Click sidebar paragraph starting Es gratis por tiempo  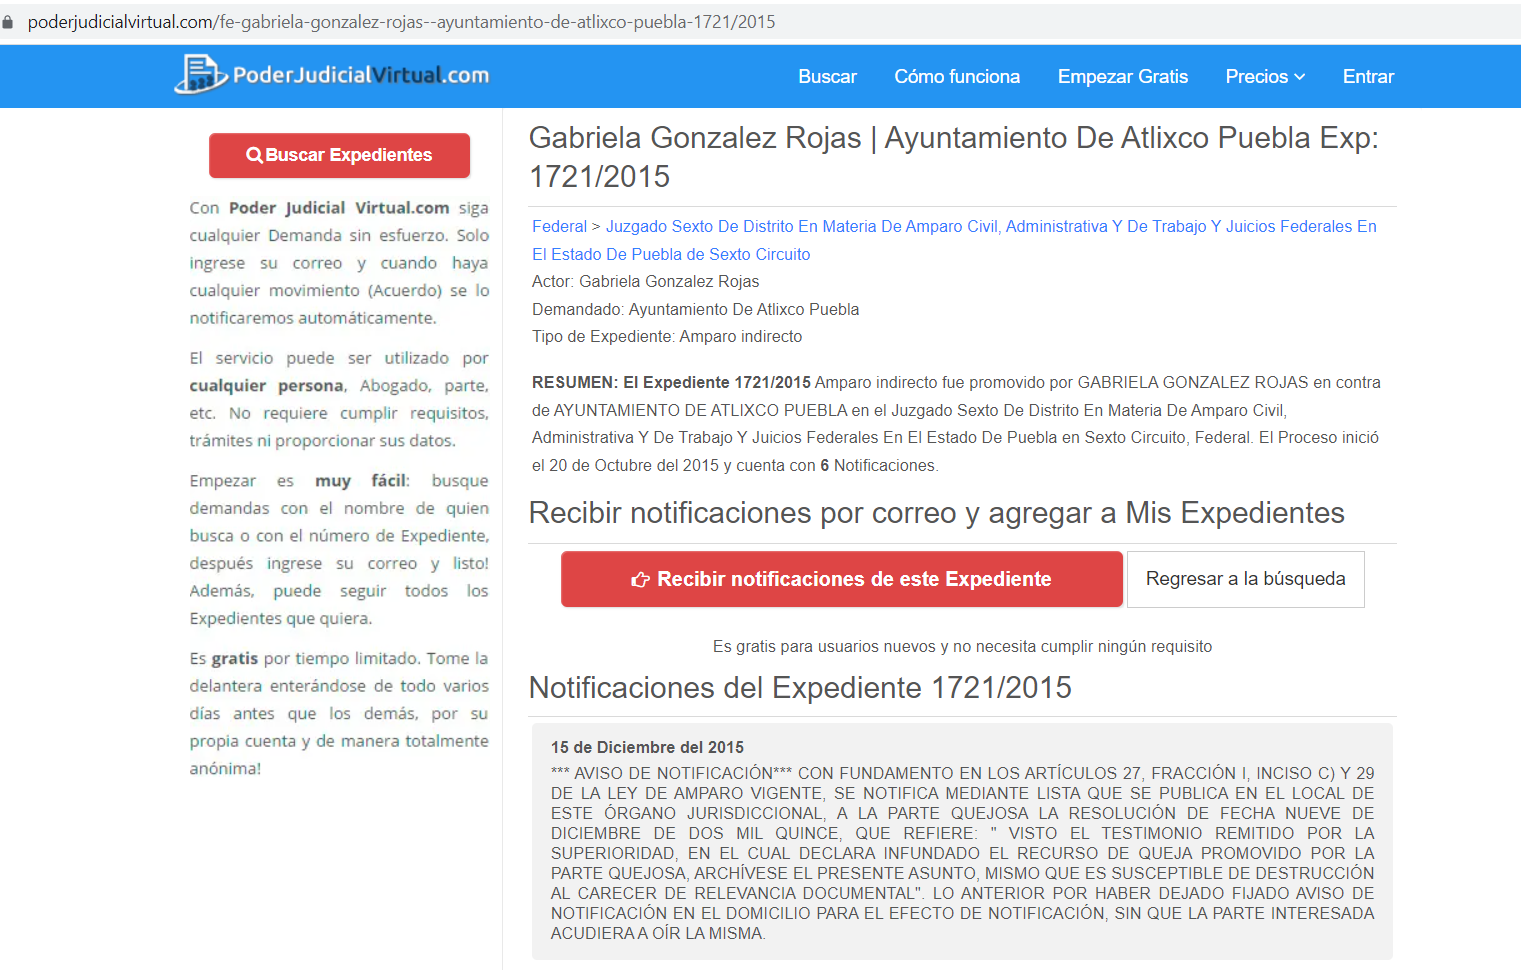pyautogui.click(x=339, y=713)
